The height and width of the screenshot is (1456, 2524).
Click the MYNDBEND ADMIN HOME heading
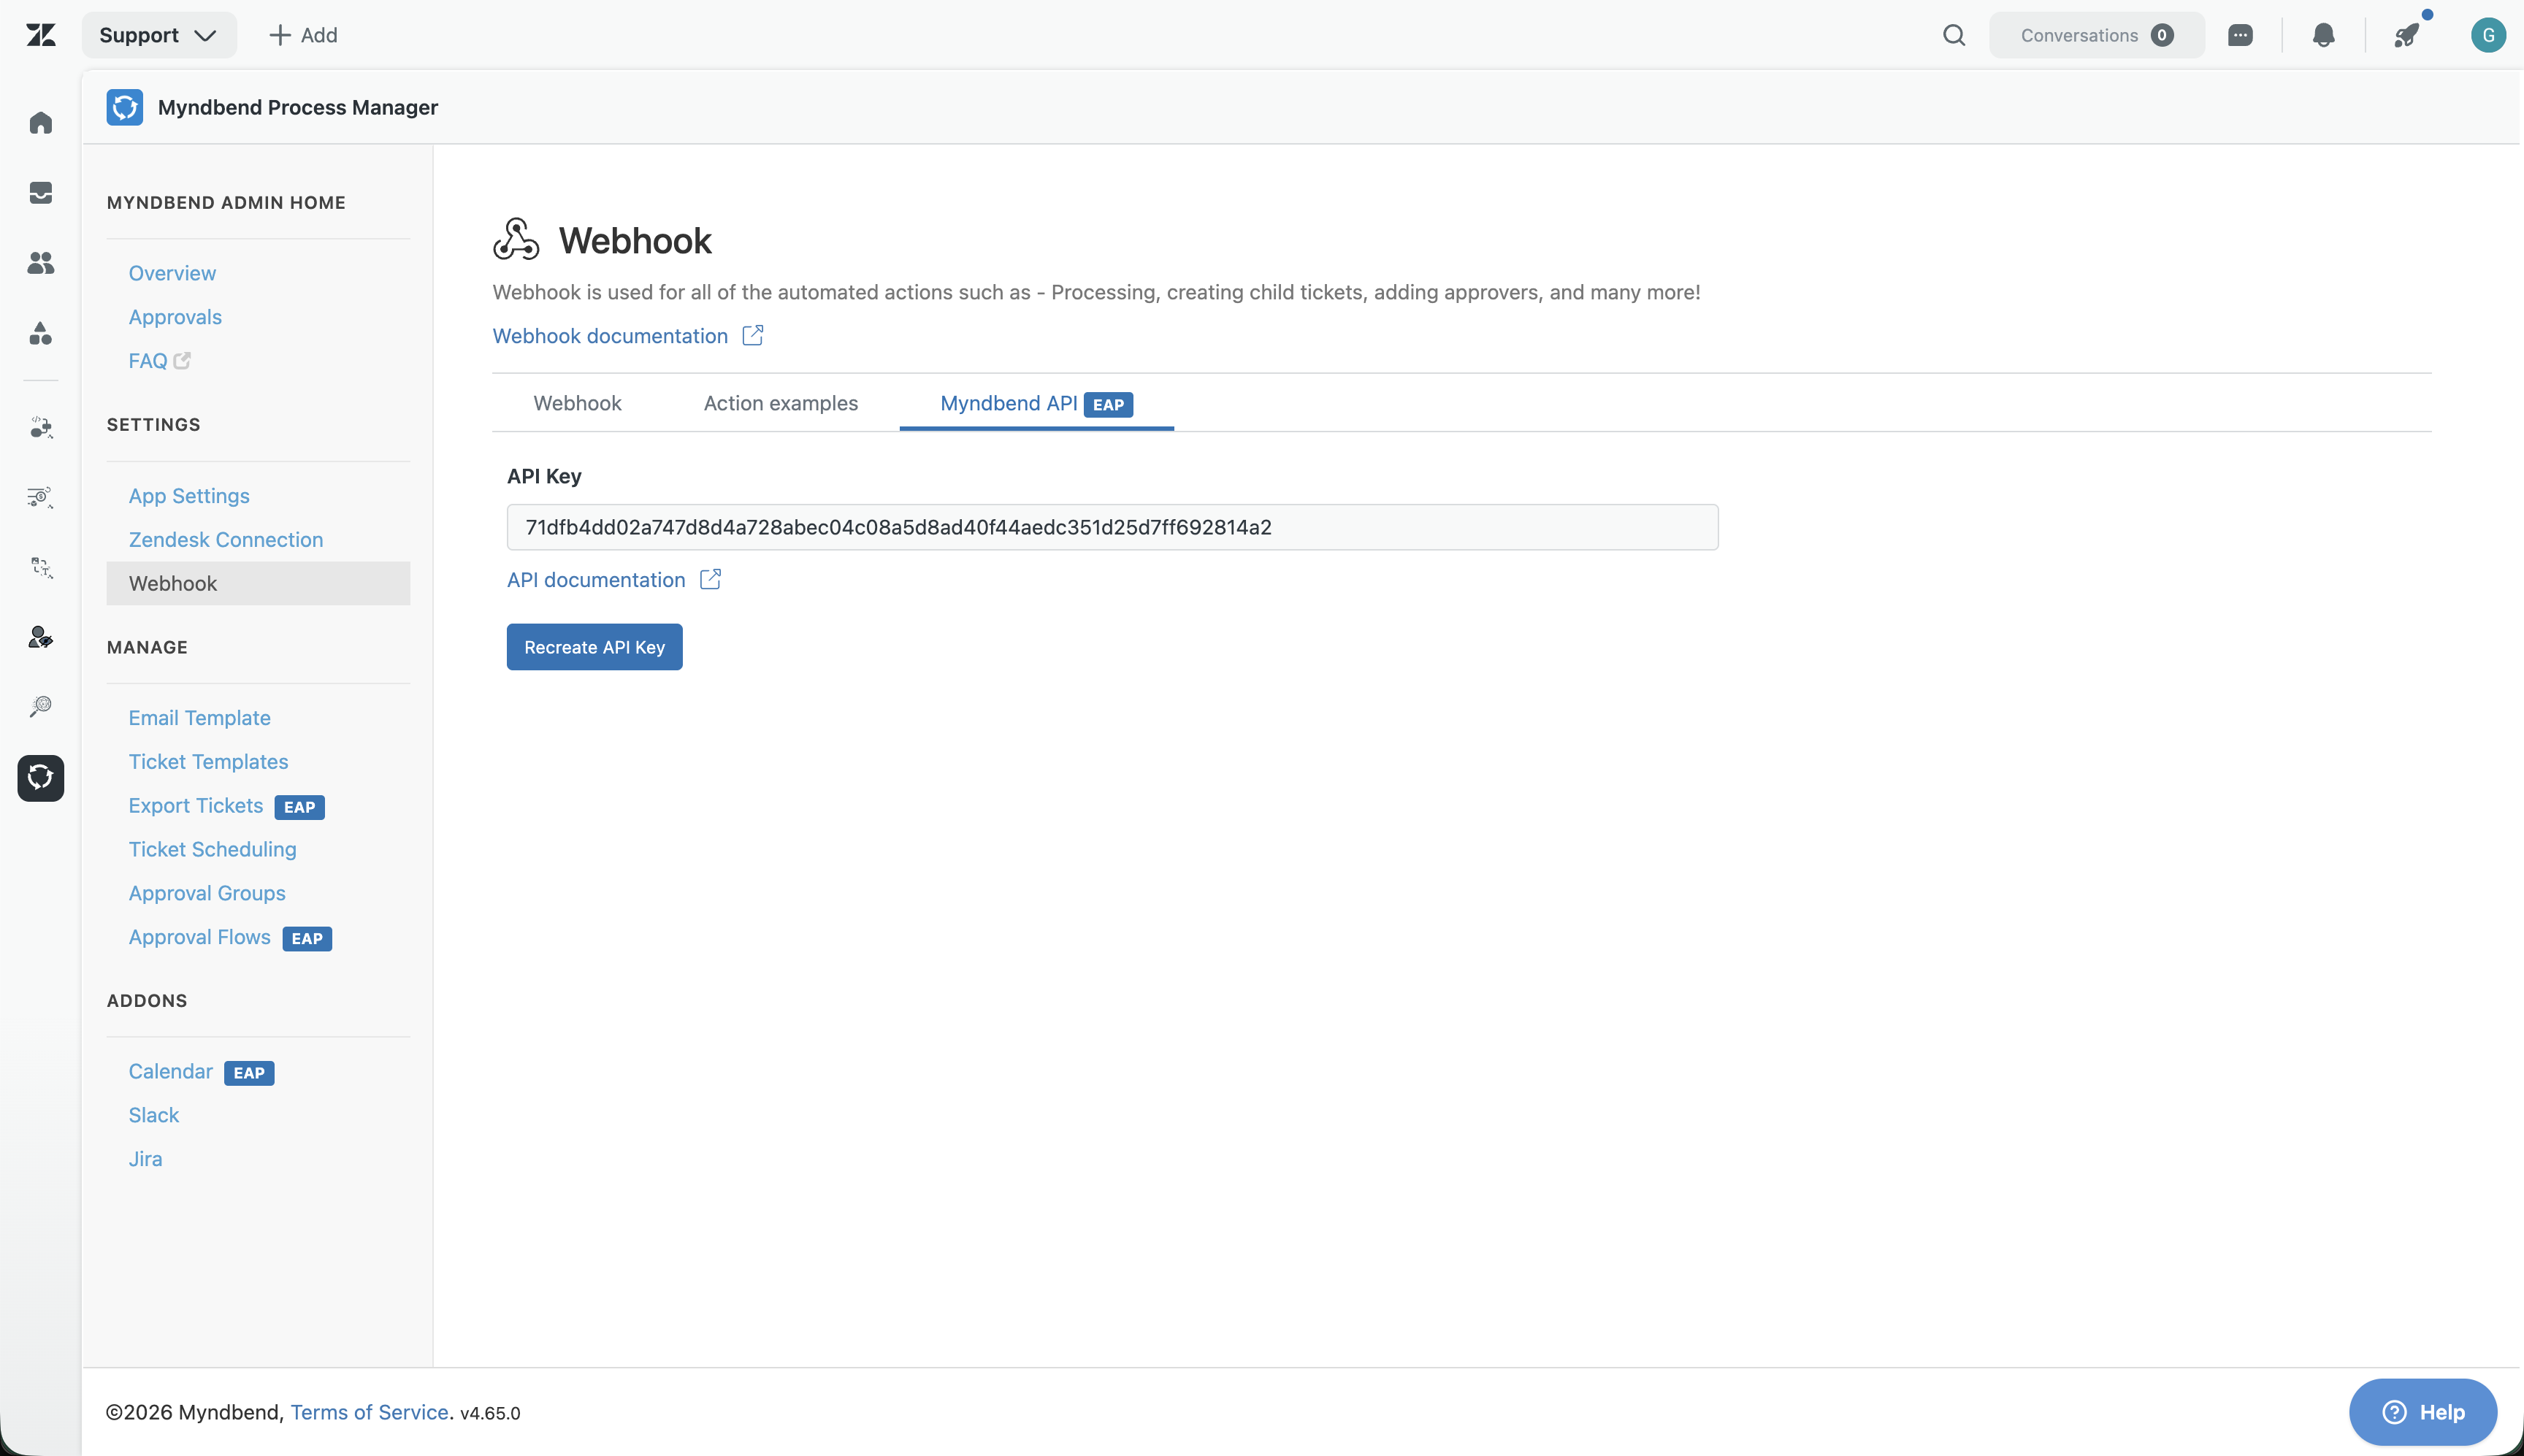[226, 202]
